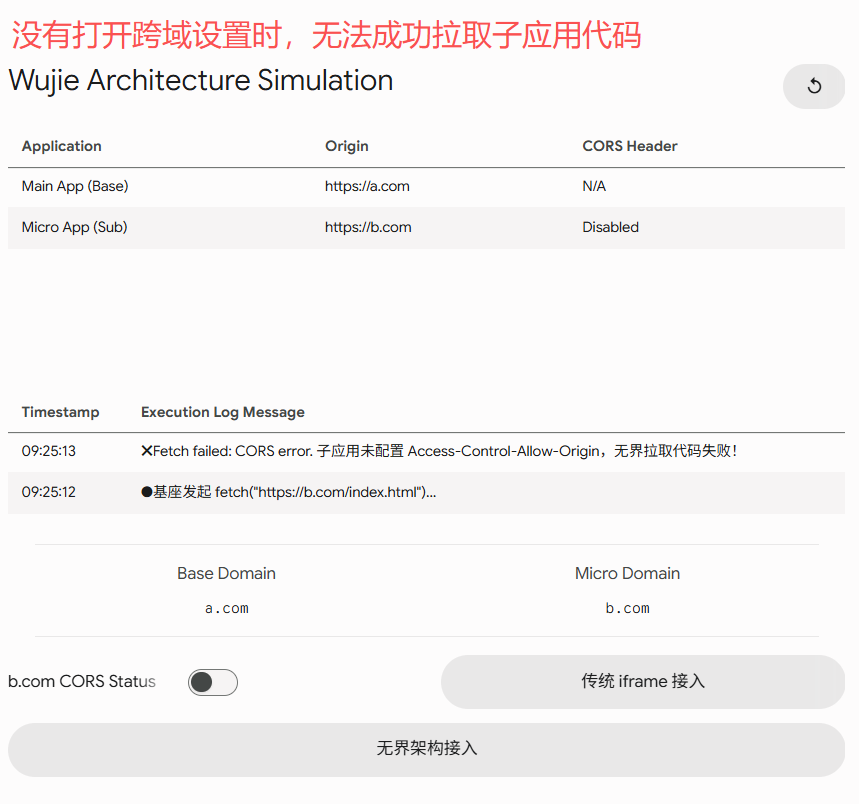Click the N/A CORS header cell

tap(594, 186)
